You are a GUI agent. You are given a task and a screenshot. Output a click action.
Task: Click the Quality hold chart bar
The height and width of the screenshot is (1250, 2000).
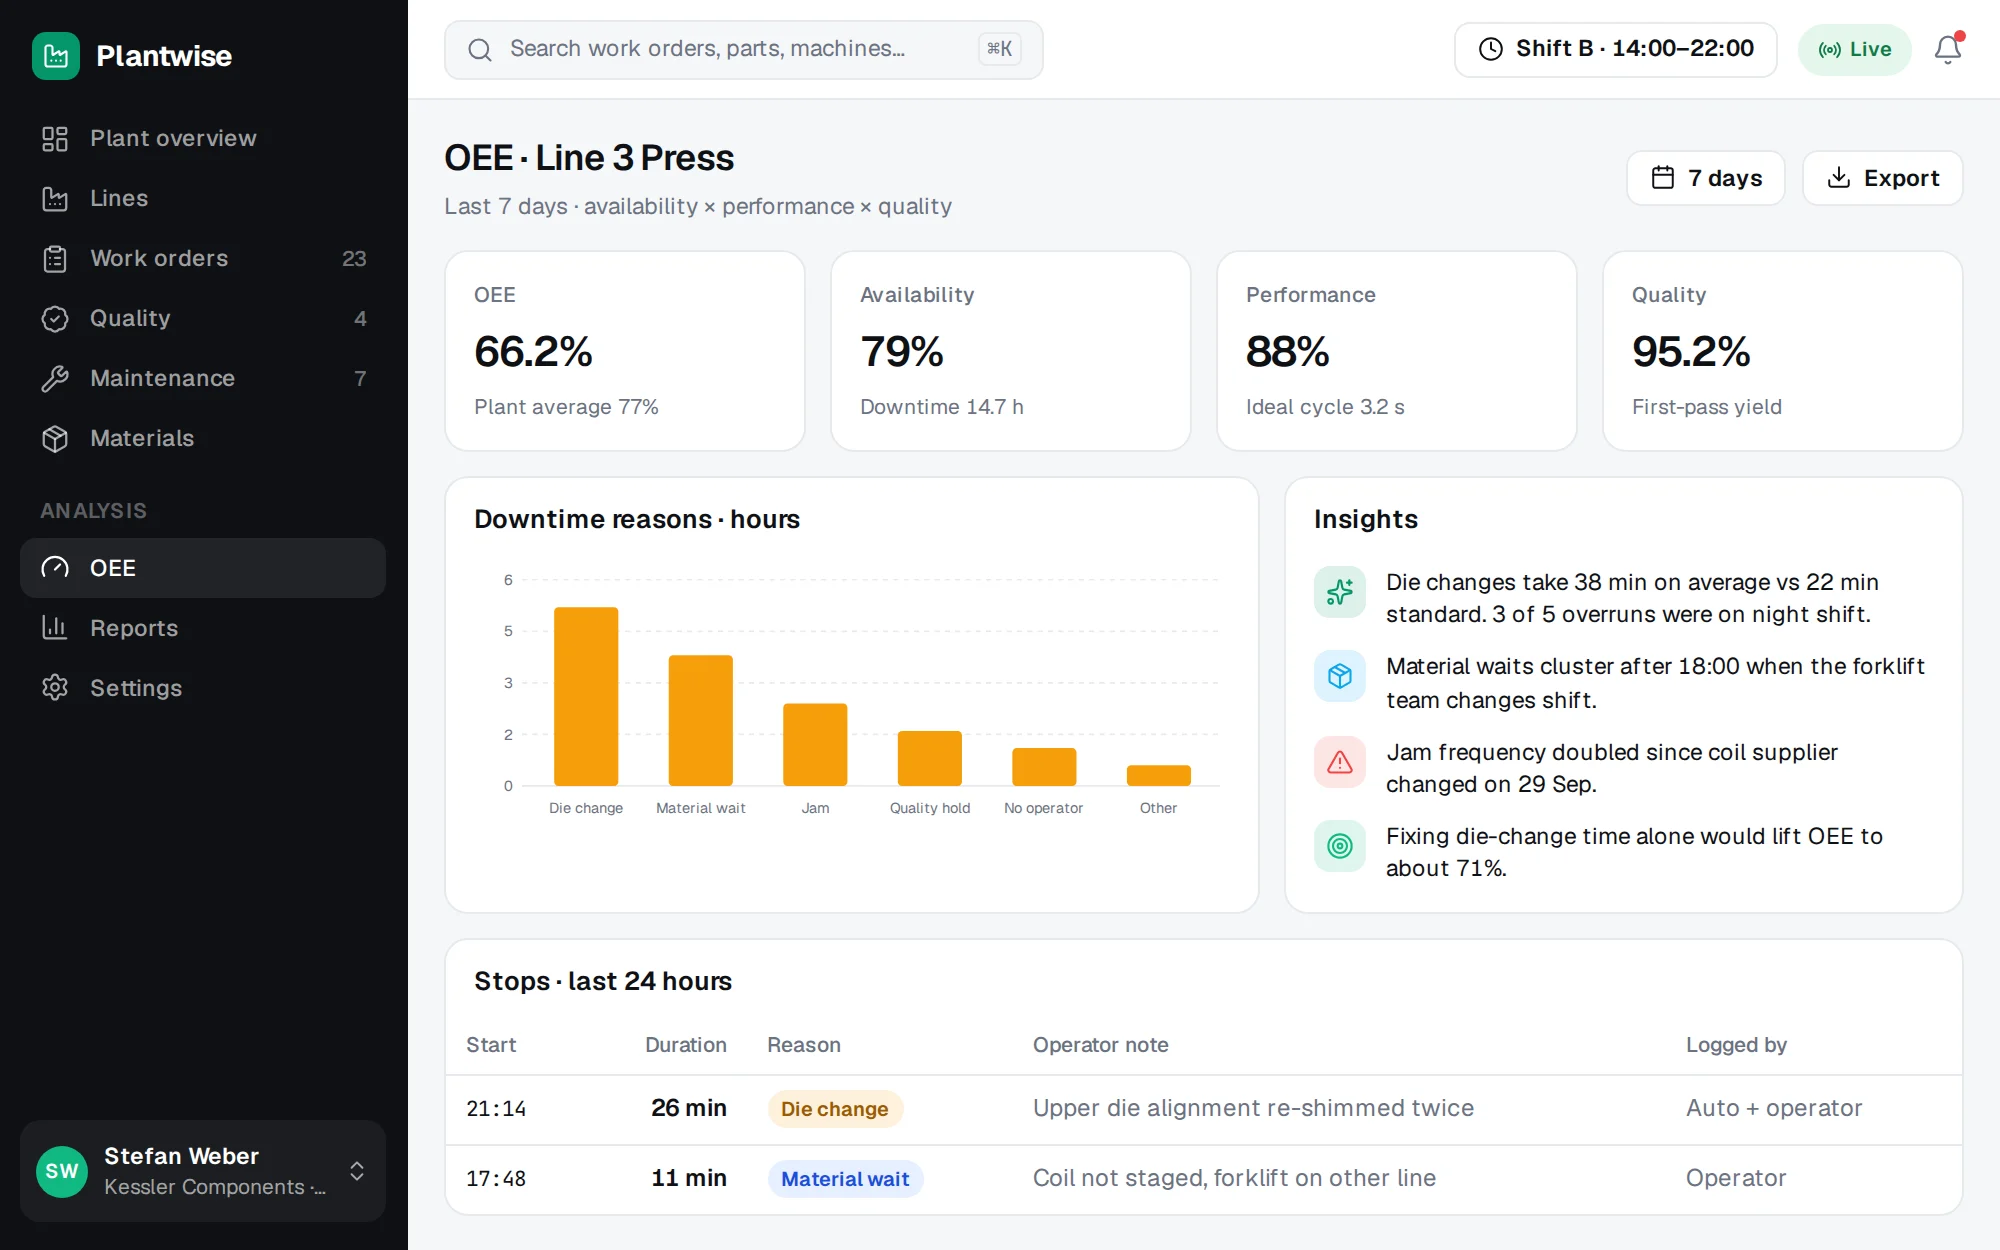click(930, 758)
